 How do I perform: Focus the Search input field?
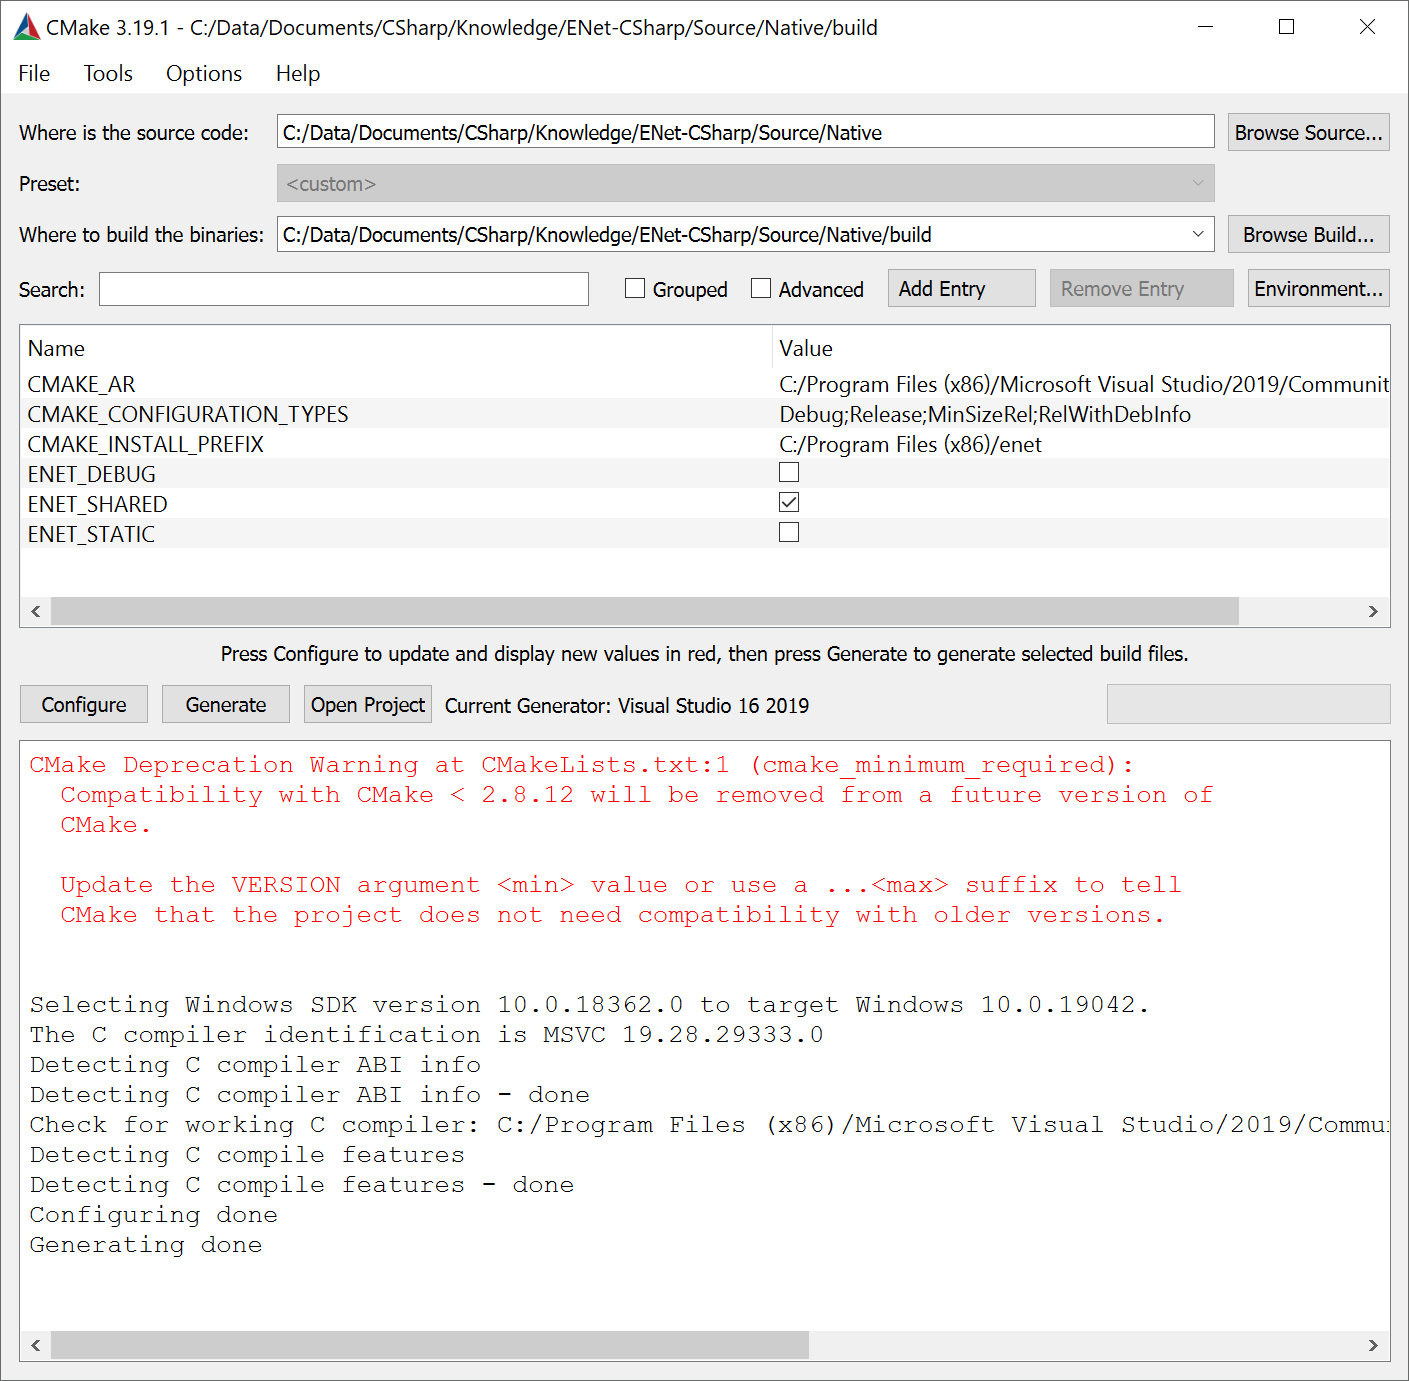coord(343,289)
